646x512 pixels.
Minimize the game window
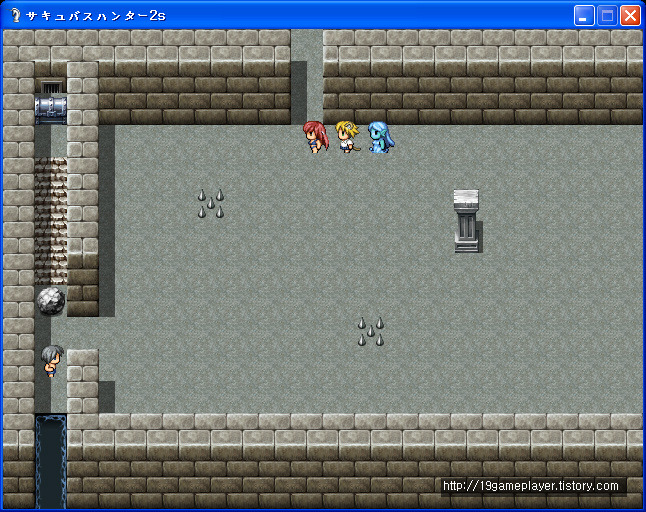click(x=584, y=16)
